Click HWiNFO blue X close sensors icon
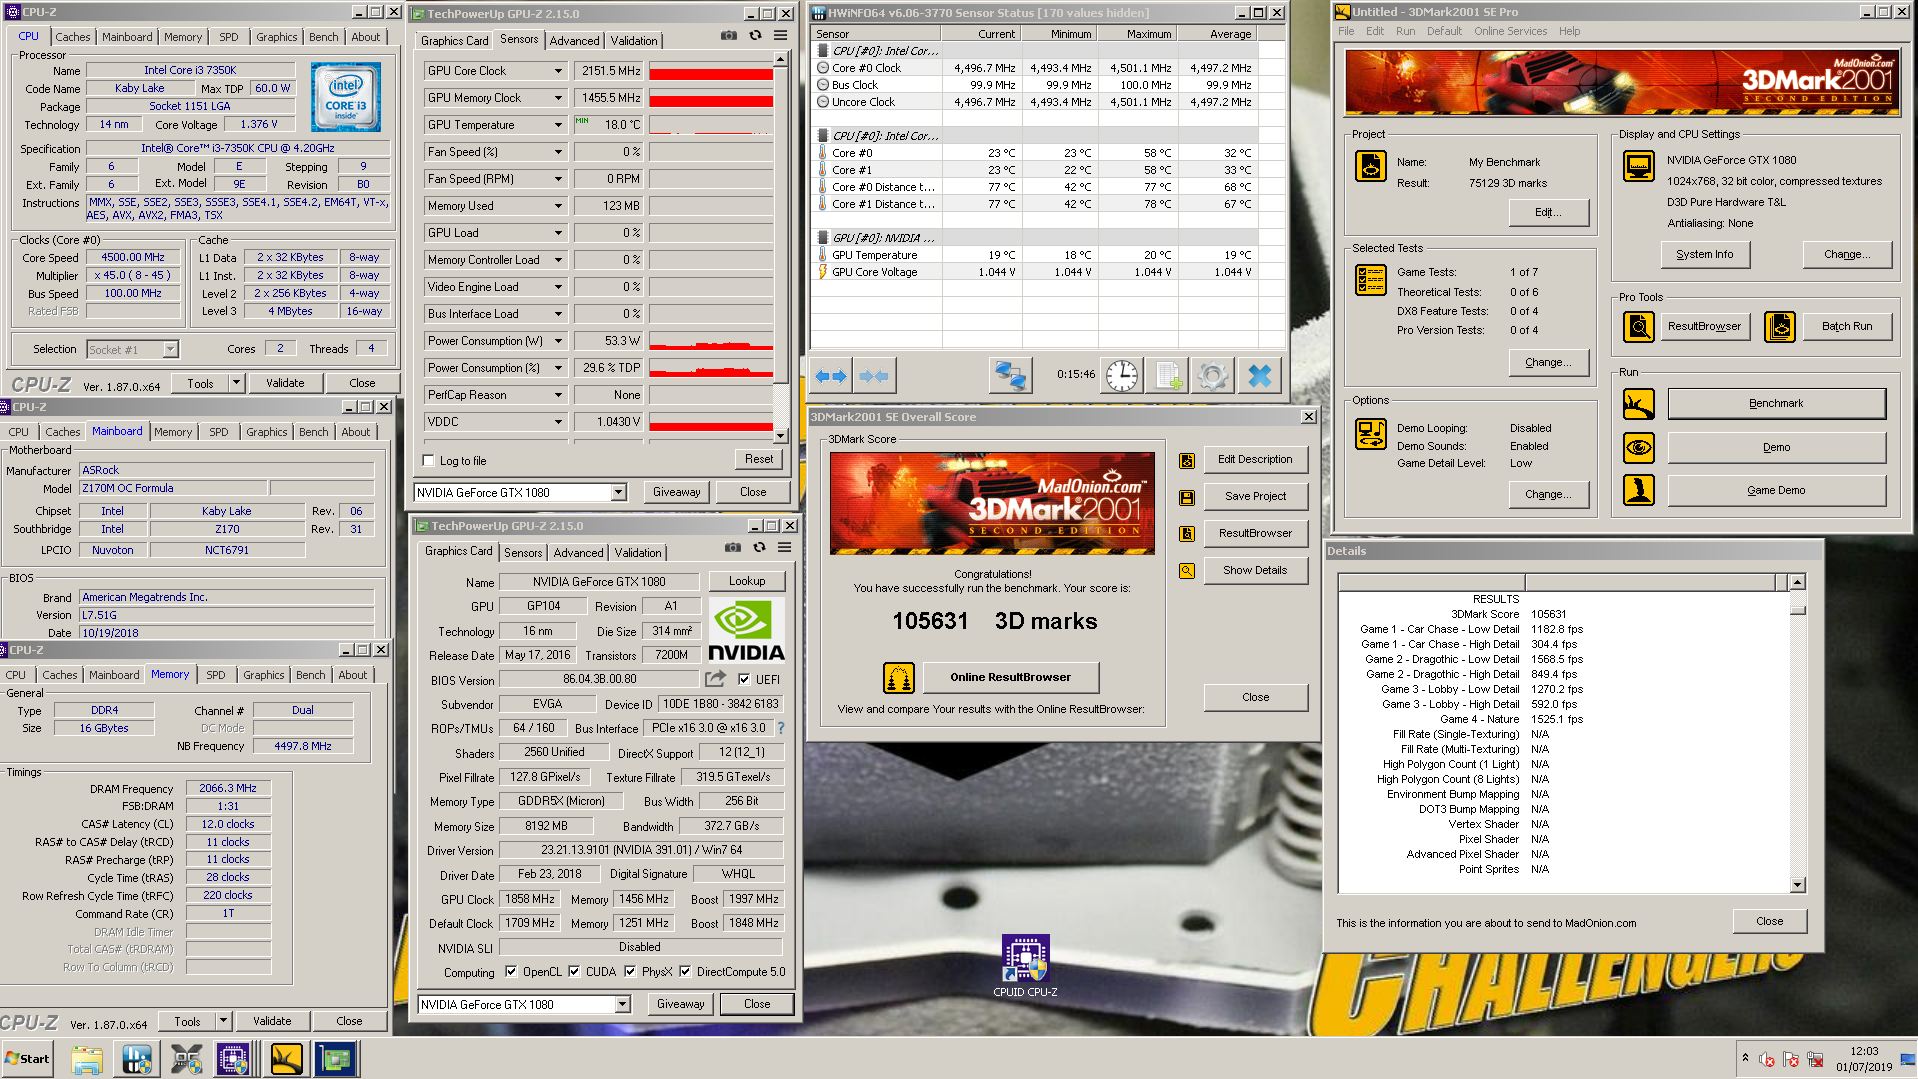Image resolution: width=1918 pixels, height=1079 pixels. pyautogui.click(x=1260, y=376)
